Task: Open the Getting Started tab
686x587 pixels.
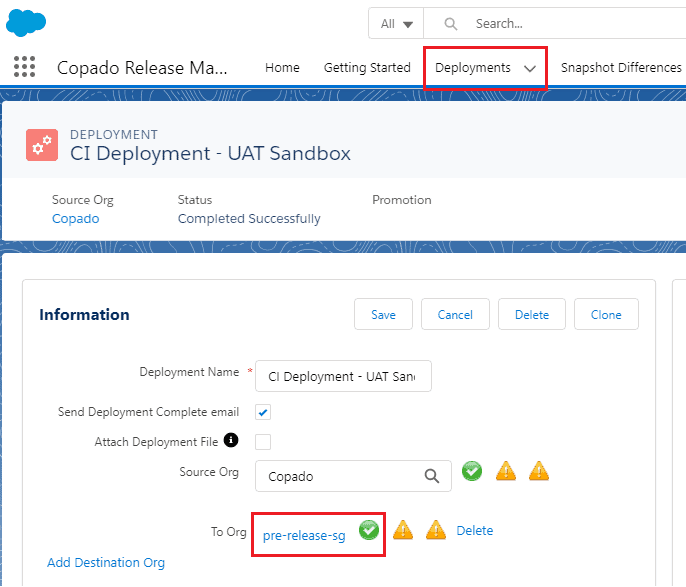Action: tap(367, 68)
